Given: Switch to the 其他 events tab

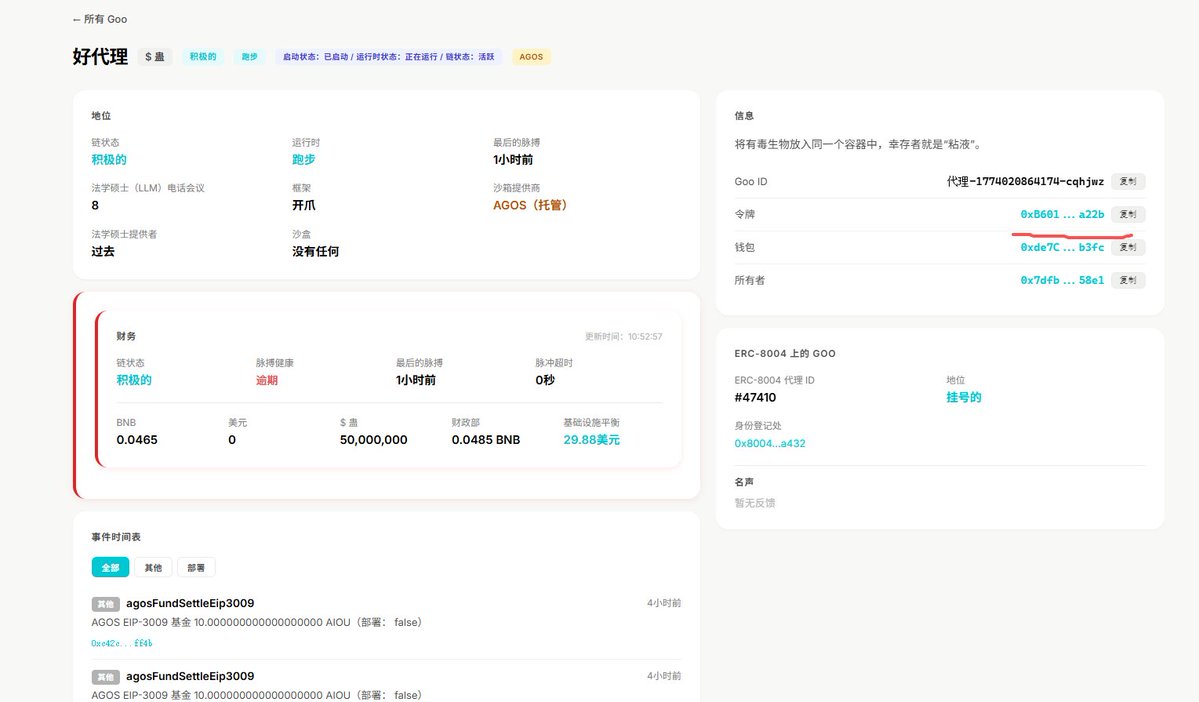Looking at the screenshot, I should coord(152,567).
